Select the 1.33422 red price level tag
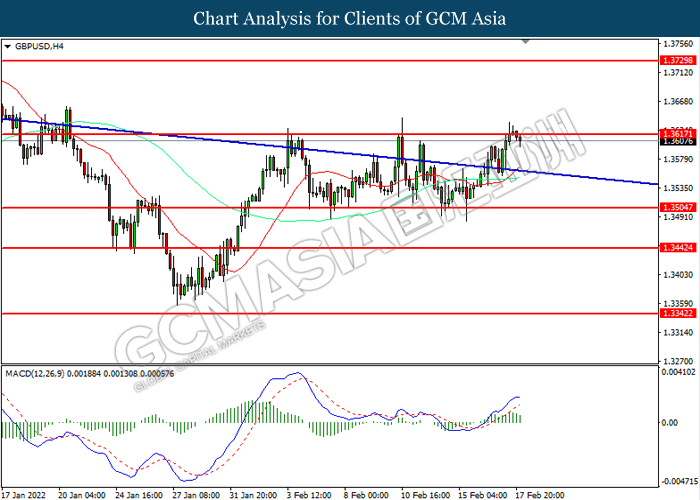 coord(677,313)
